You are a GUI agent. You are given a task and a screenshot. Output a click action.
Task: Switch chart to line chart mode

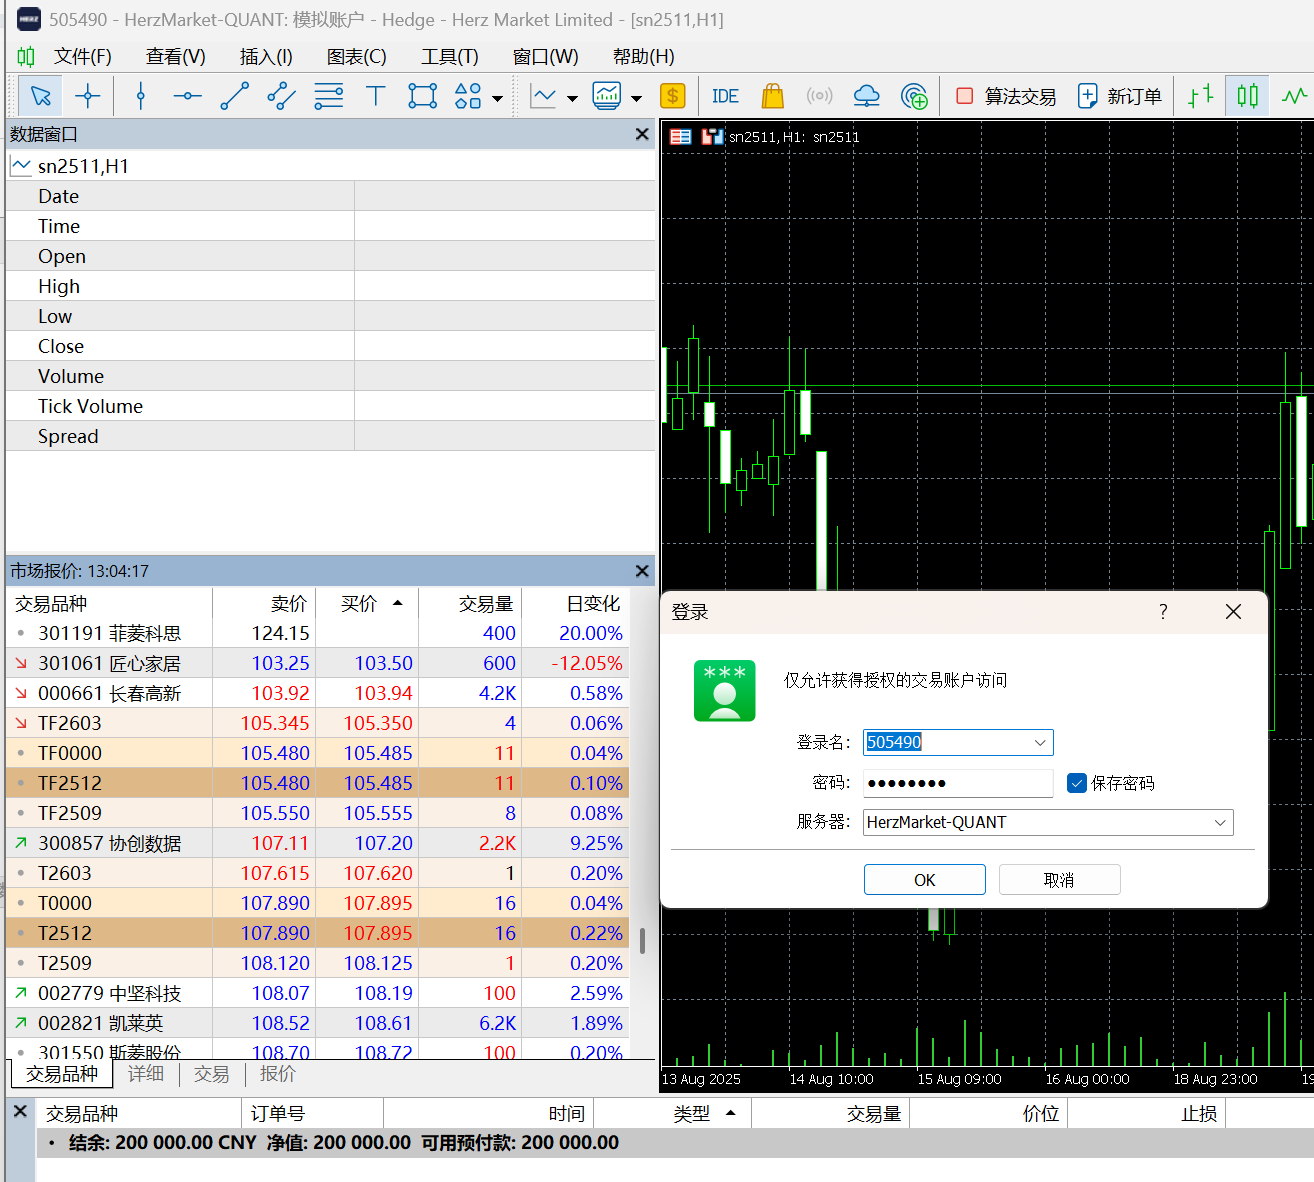tap(1294, 96)
